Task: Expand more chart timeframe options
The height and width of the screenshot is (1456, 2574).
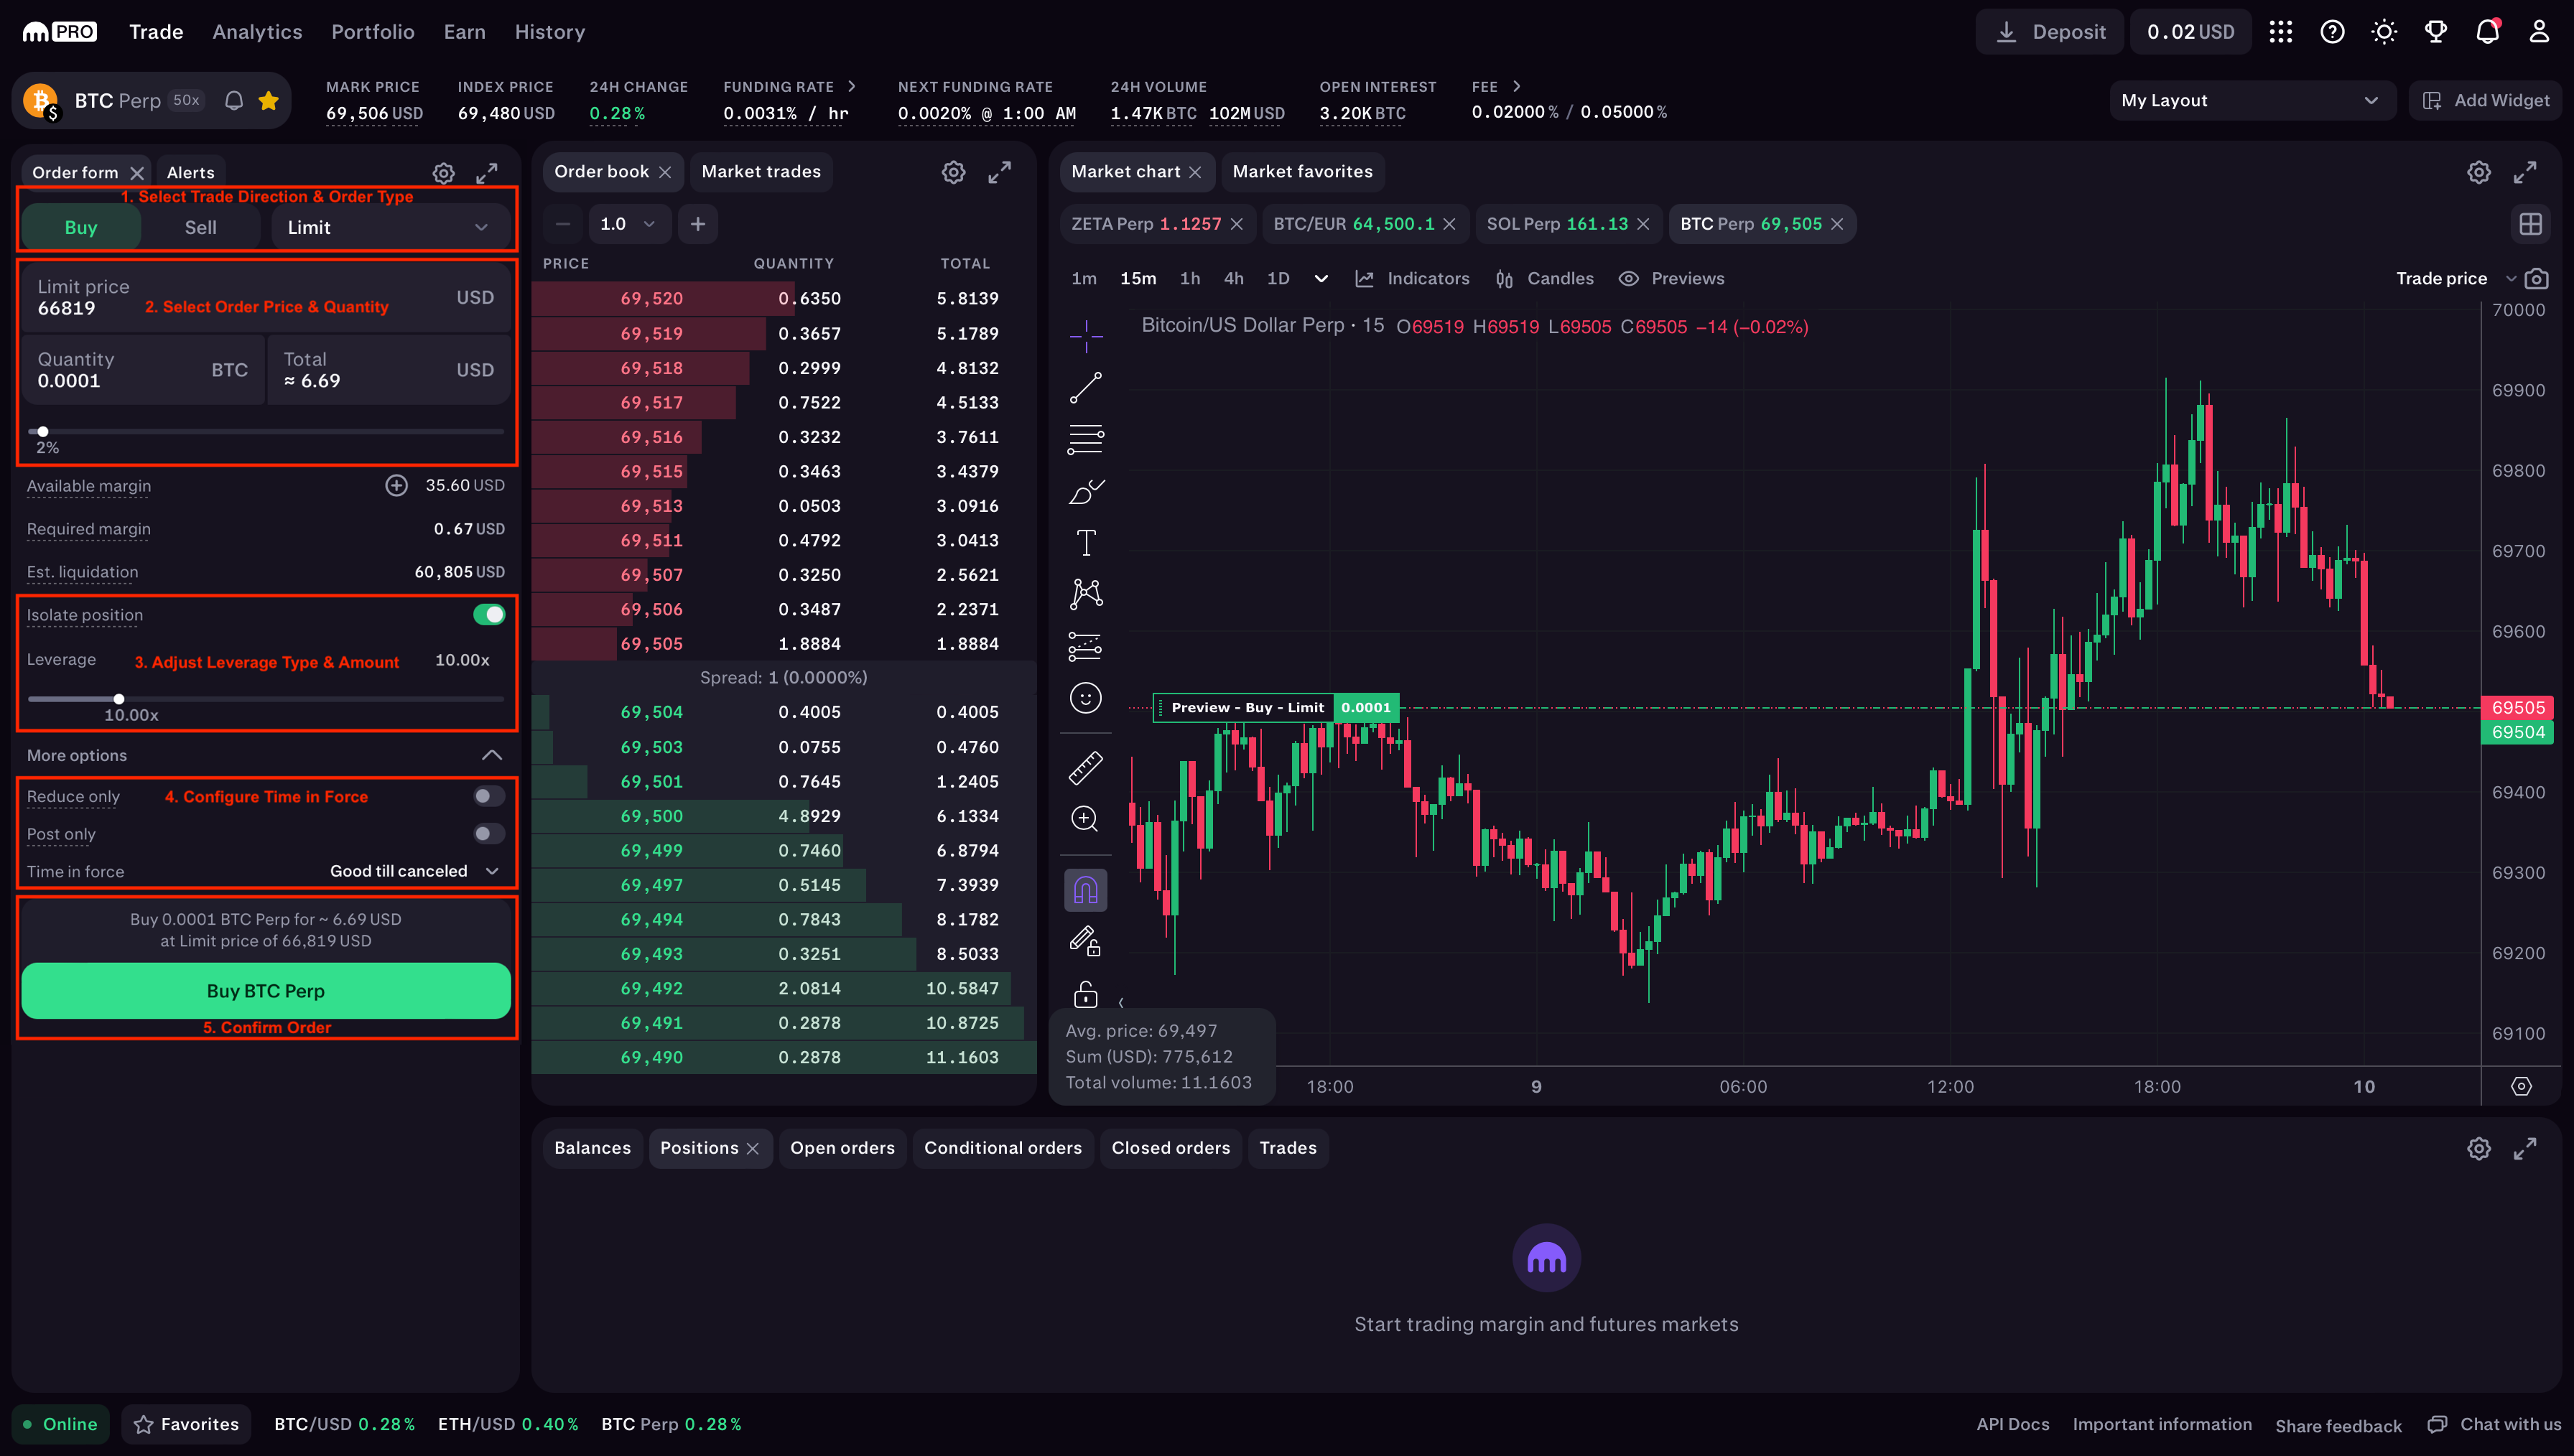Action: (x=1321, y=279)
